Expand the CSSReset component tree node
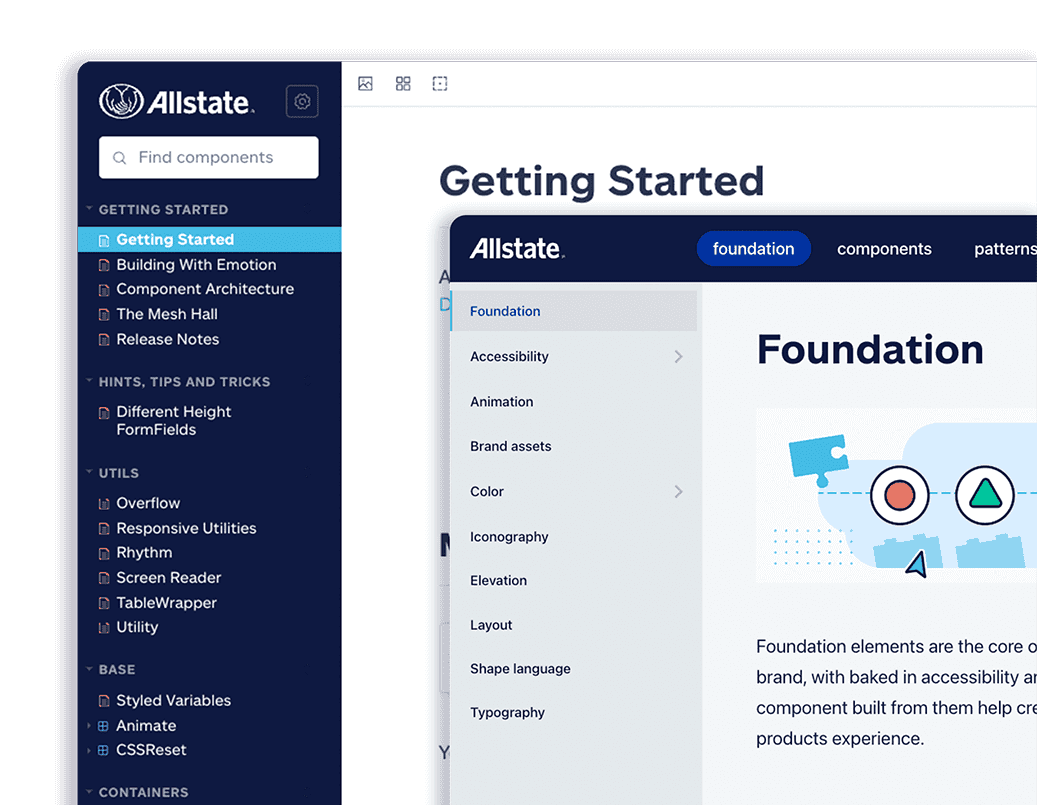1037x805 pixels. (x=89, y=750)
